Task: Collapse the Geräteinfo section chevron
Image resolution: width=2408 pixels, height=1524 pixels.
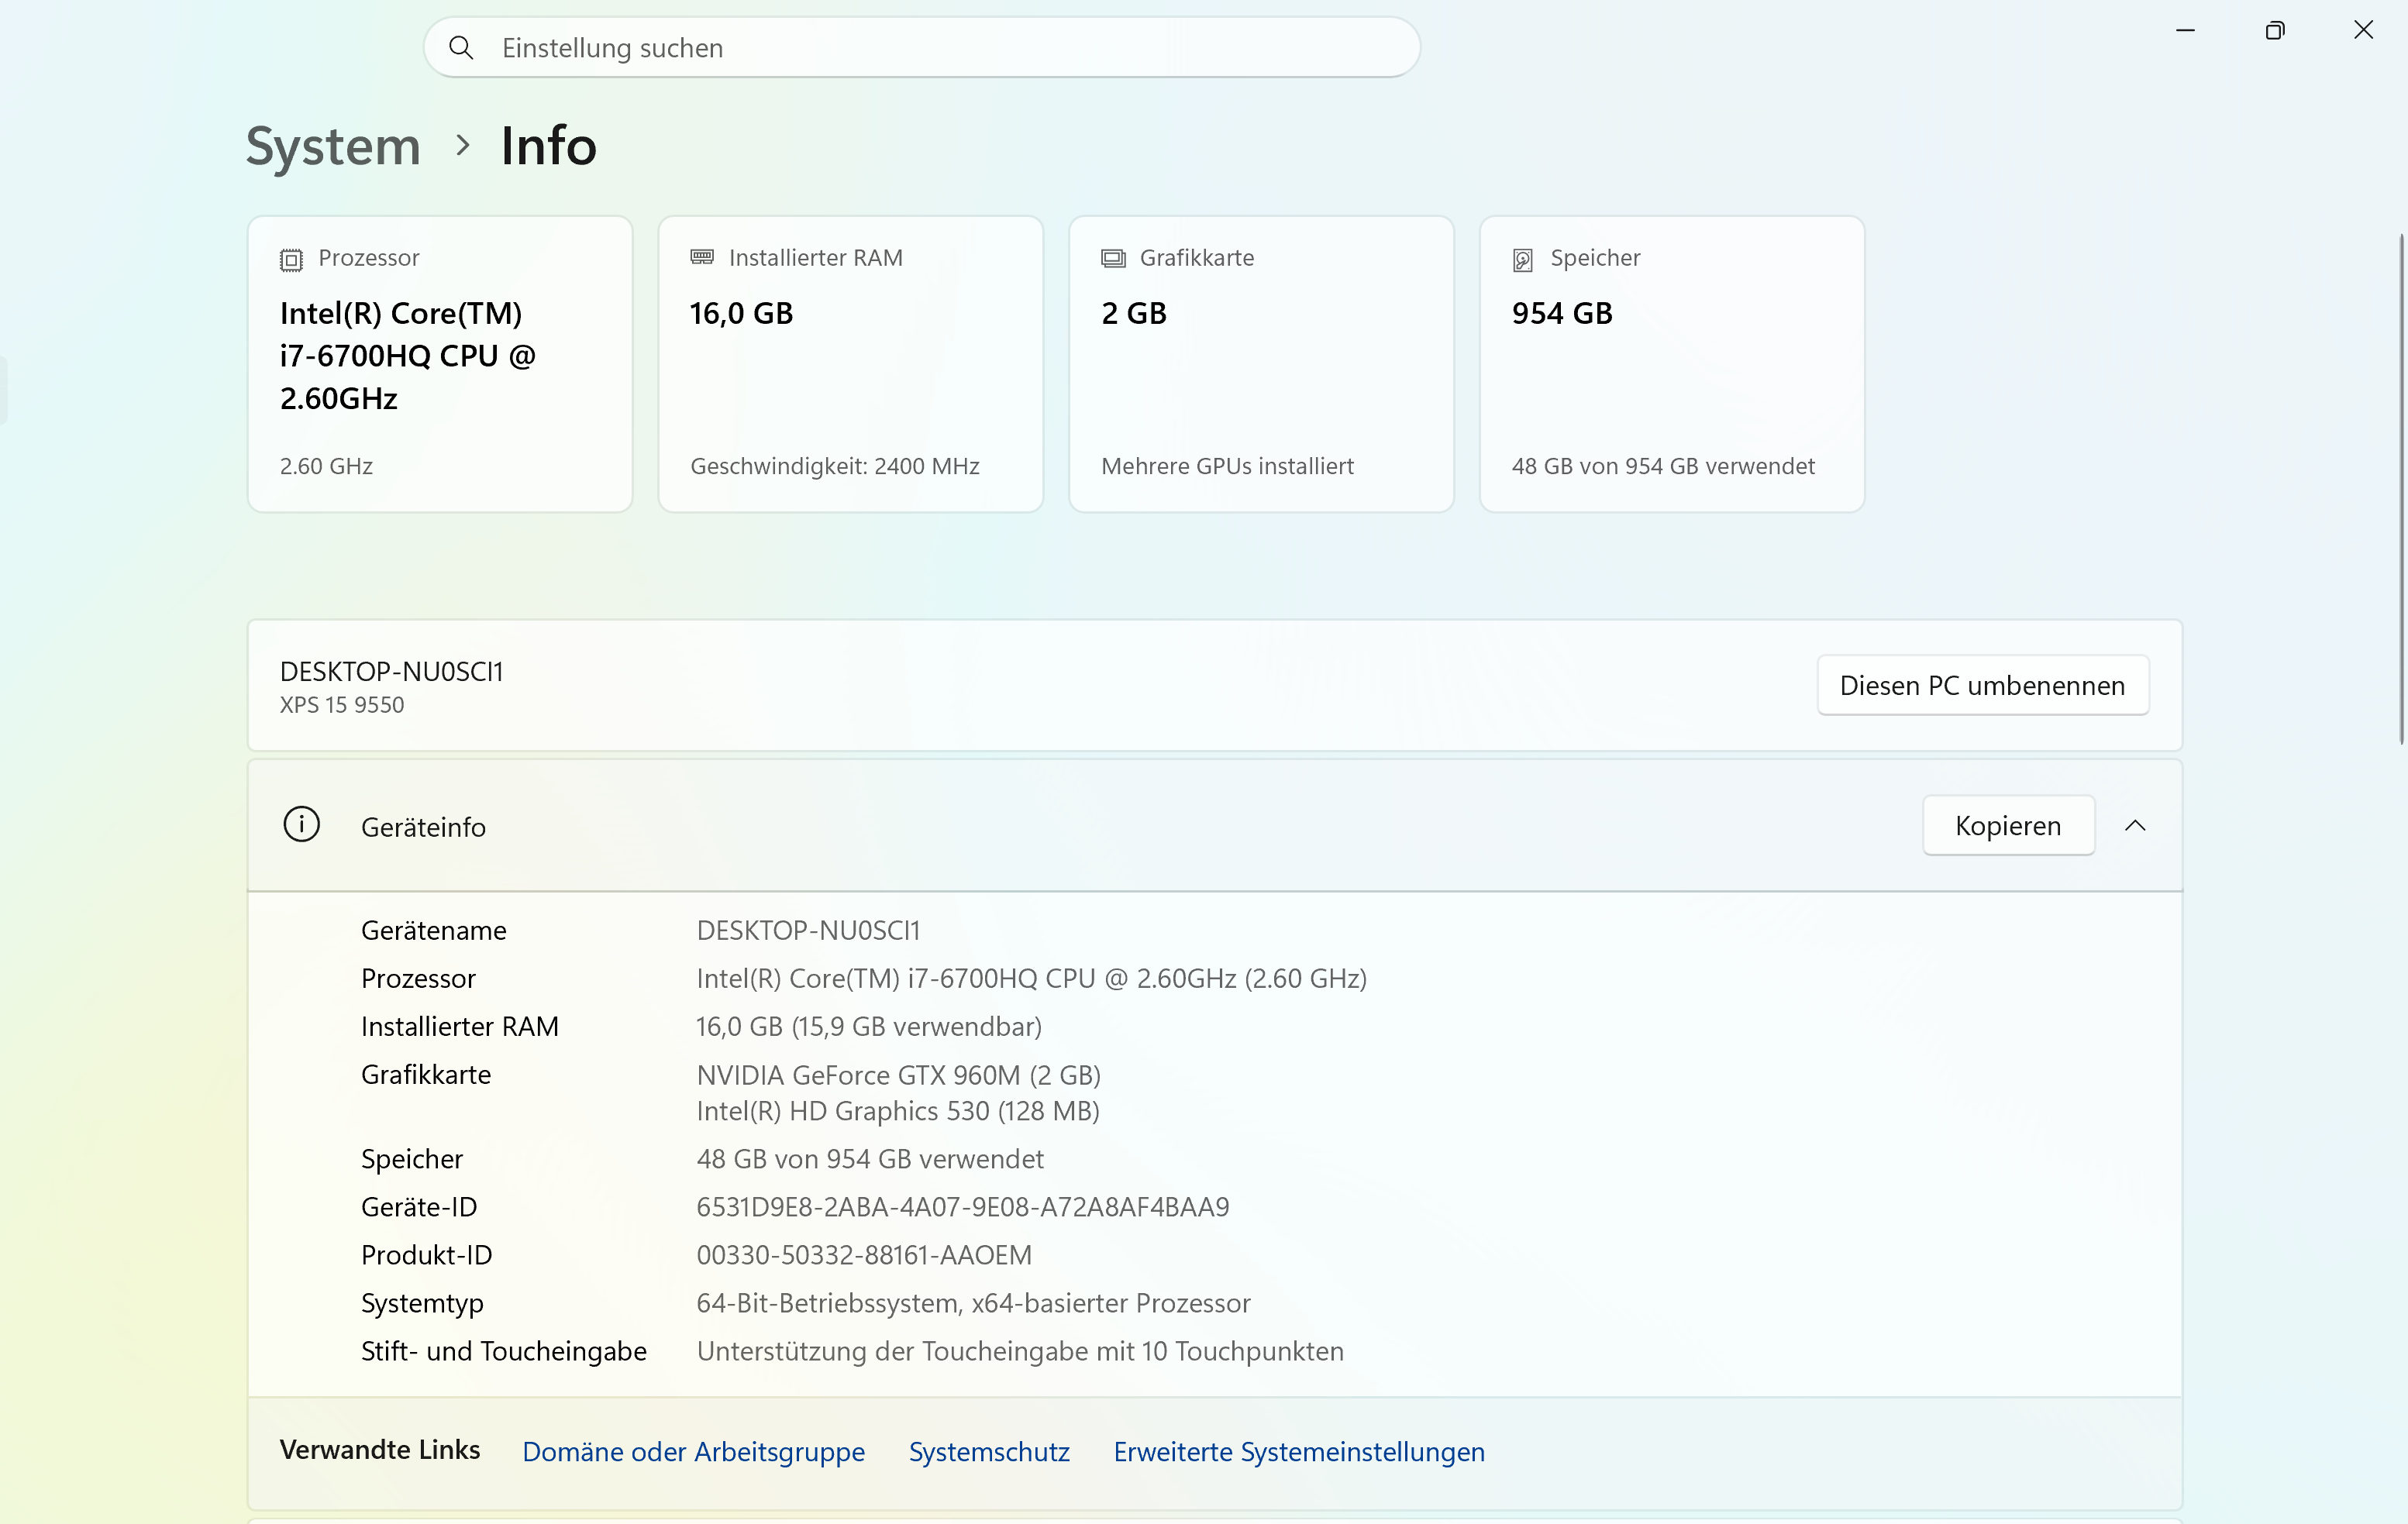Action: [2135, 825]
